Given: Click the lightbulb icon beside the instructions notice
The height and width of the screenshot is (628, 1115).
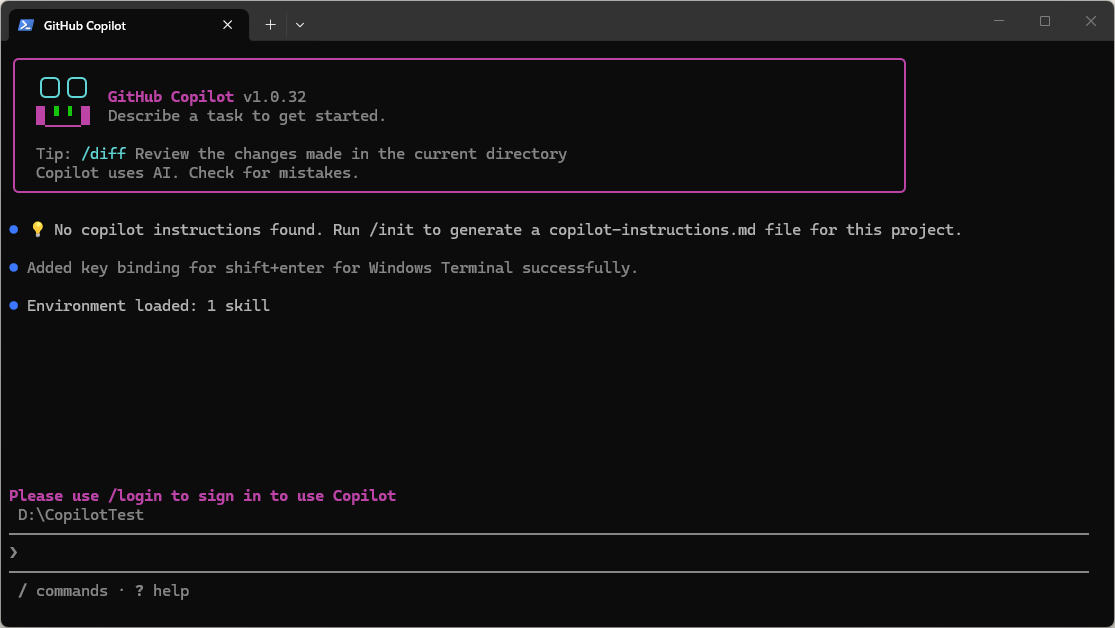Looking at the screenshot, I should click(x=38, y=230).
